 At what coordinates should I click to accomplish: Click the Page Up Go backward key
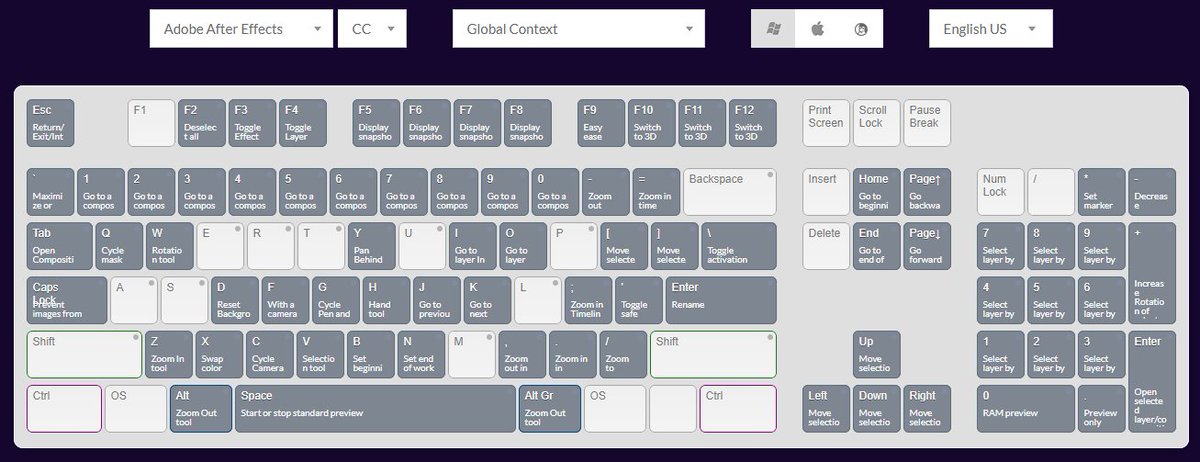pos(927,192)
